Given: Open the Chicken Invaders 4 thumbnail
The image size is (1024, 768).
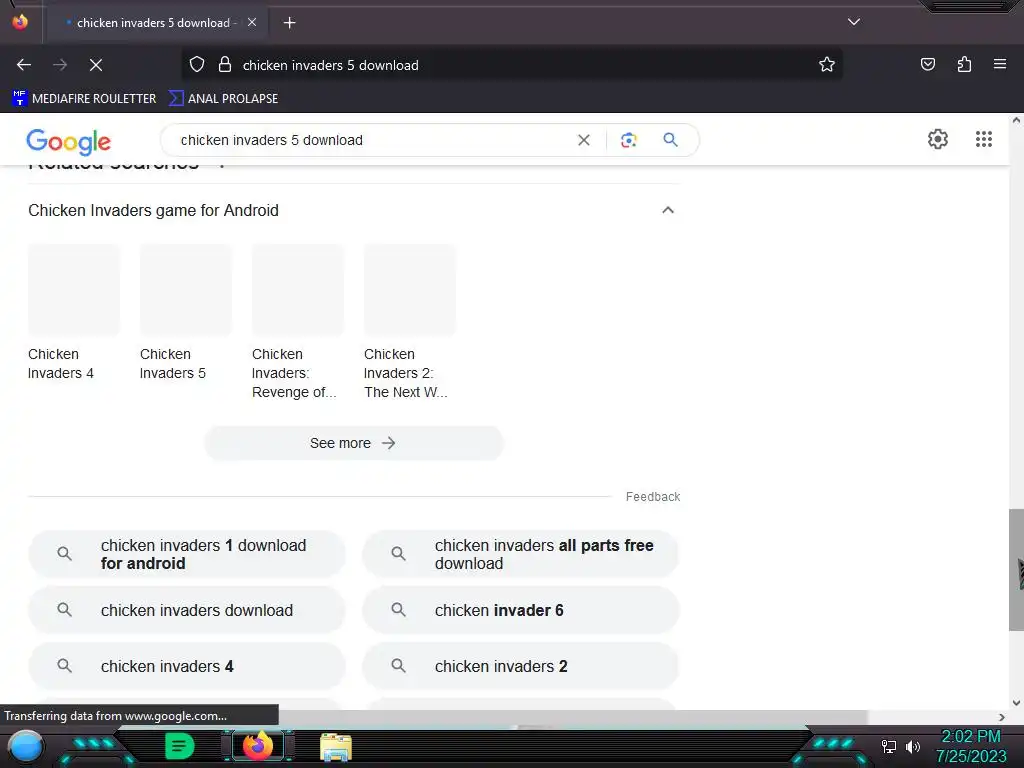Looking at the screenshot, I should [74, 291].
